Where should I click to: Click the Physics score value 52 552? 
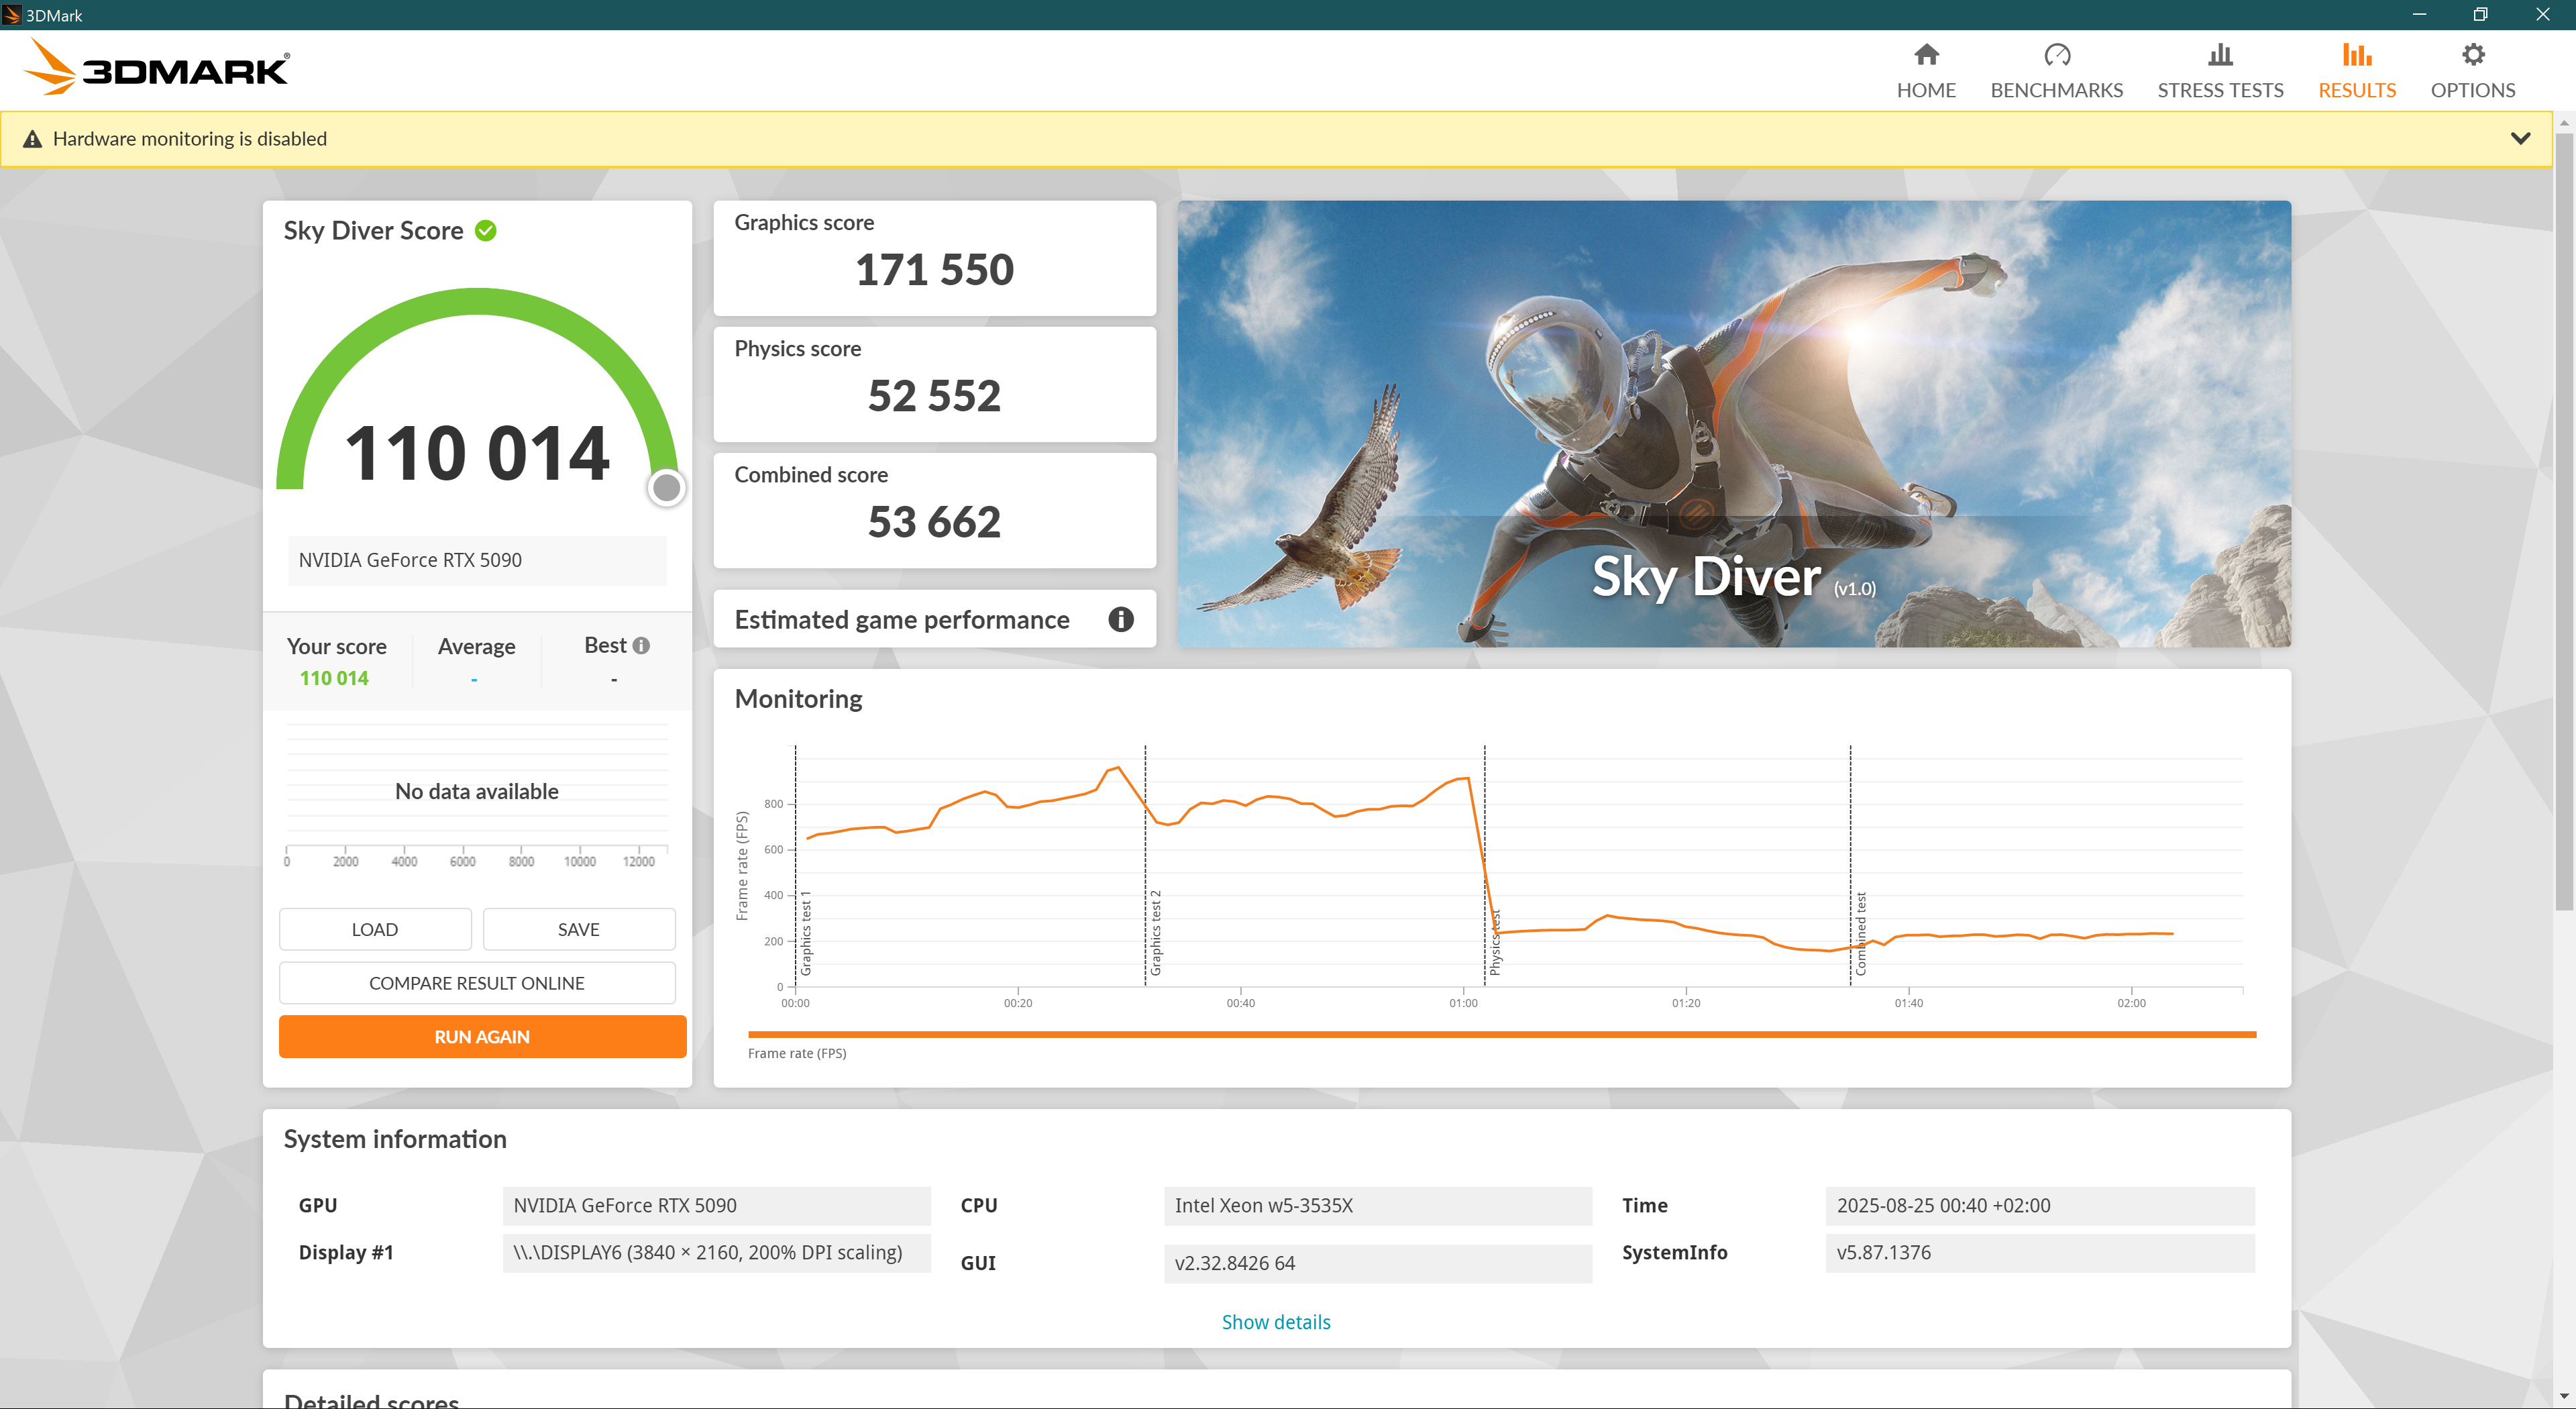click(x=934, y=396)
